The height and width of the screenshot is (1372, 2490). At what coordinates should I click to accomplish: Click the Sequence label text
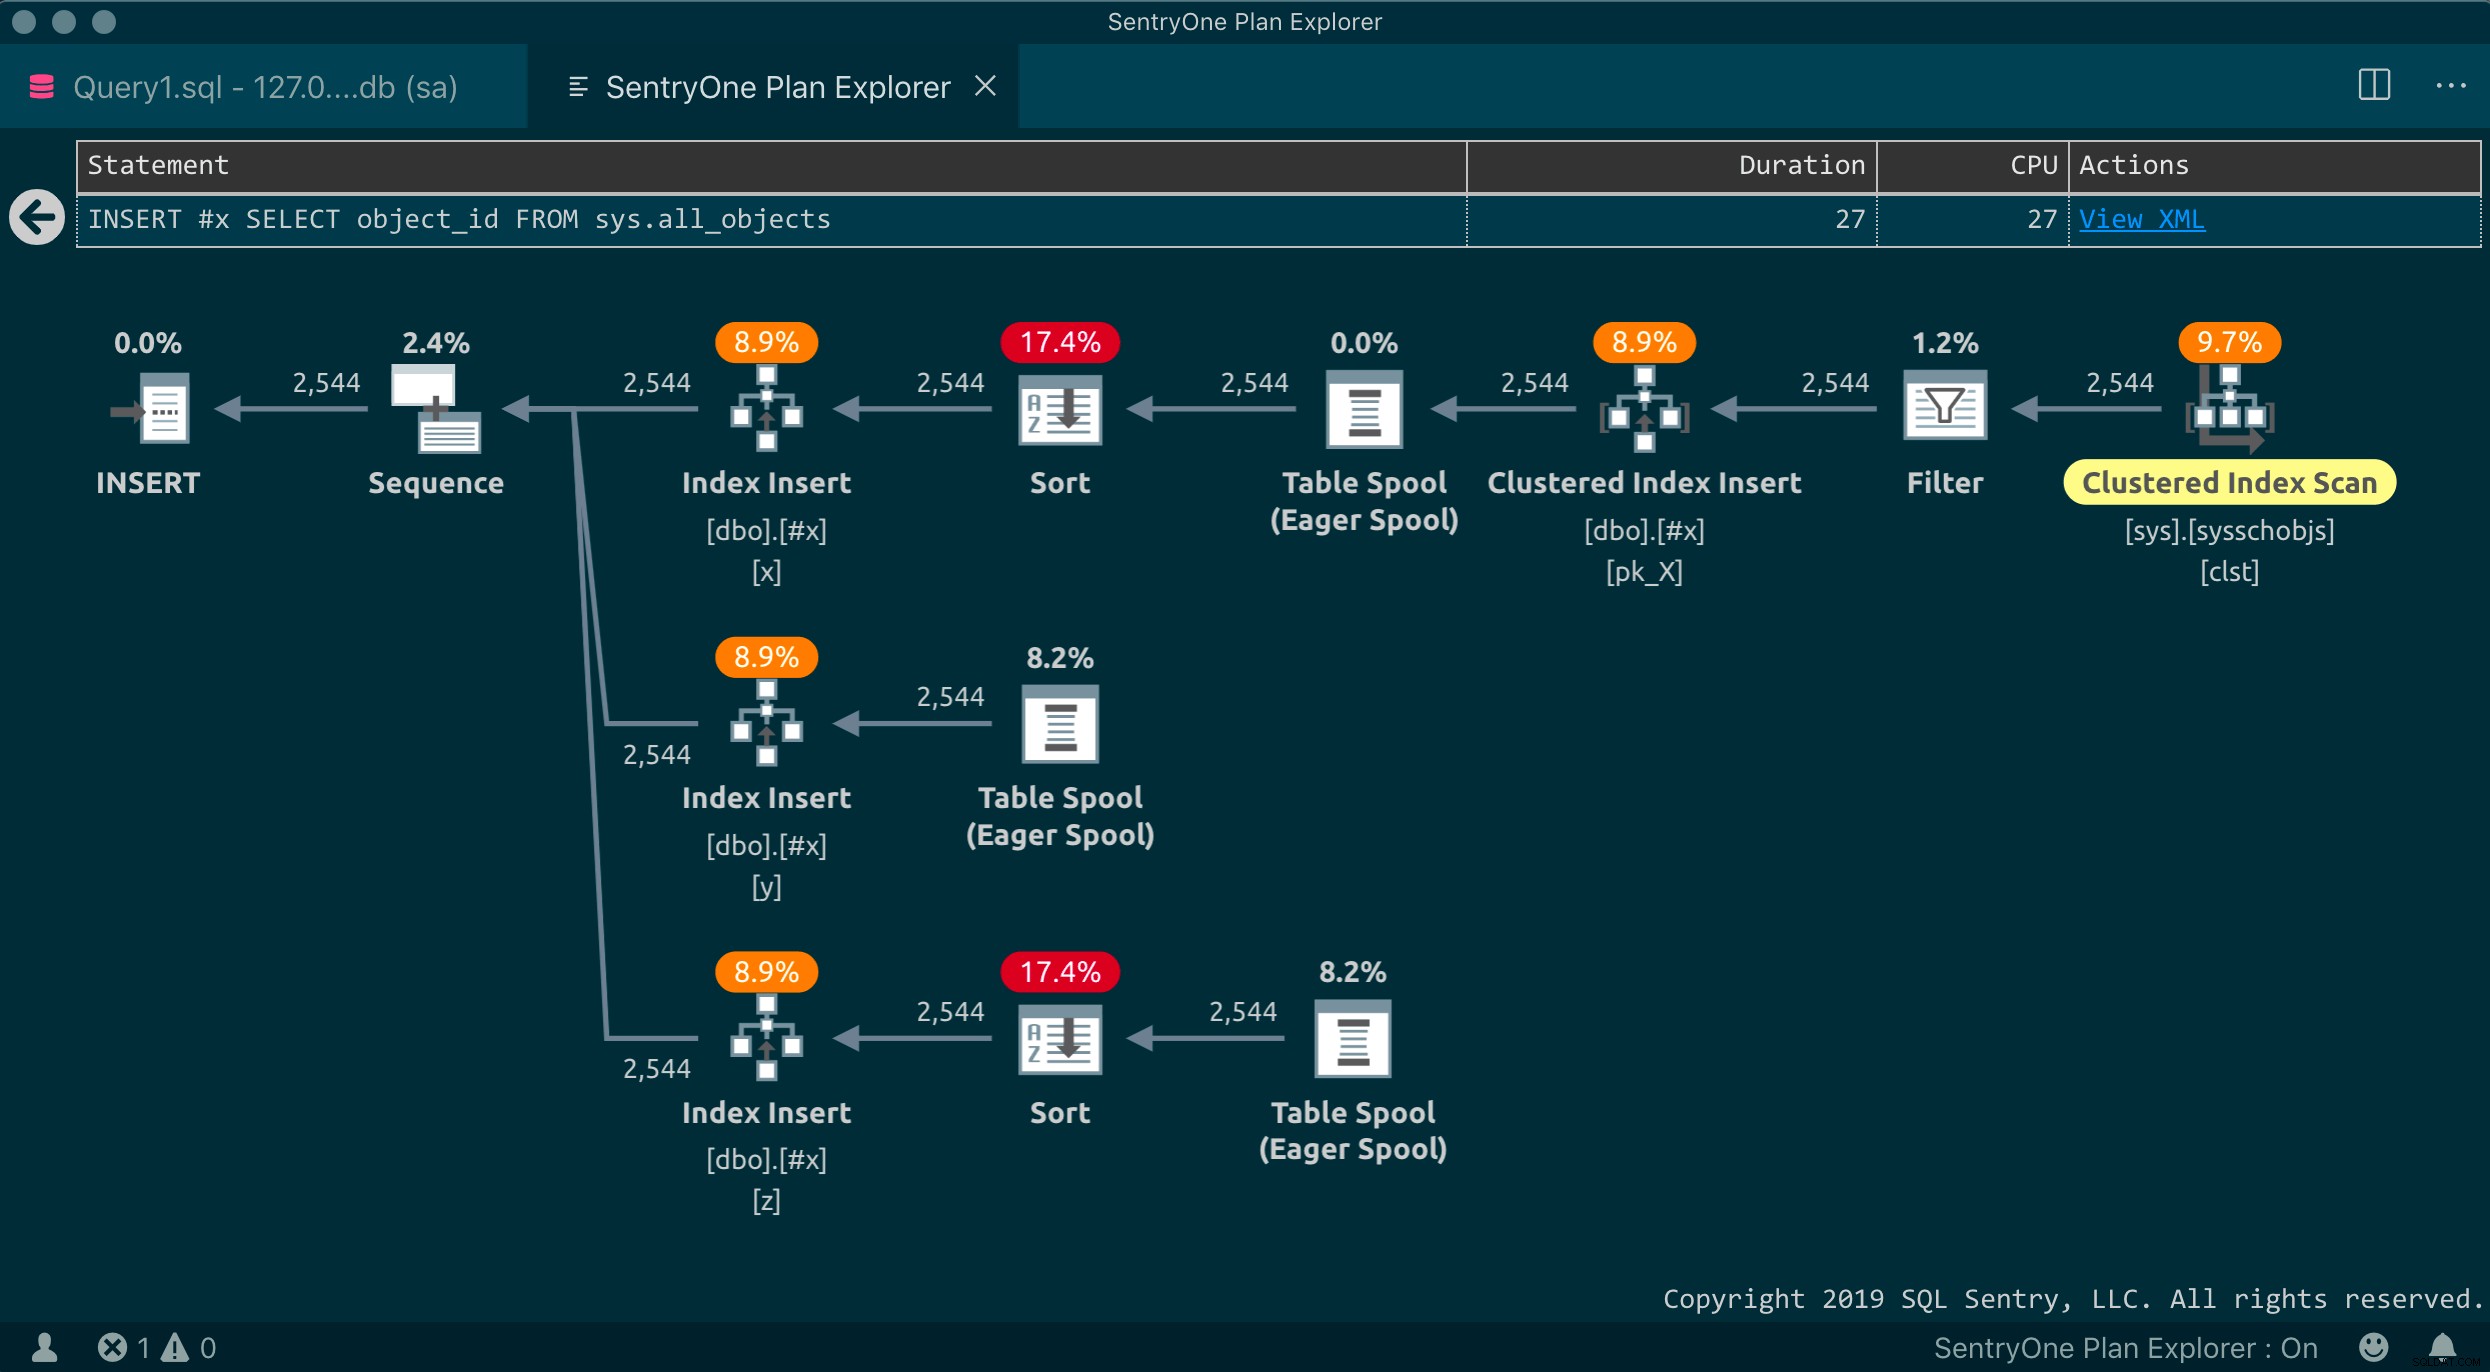coord(436,484)
